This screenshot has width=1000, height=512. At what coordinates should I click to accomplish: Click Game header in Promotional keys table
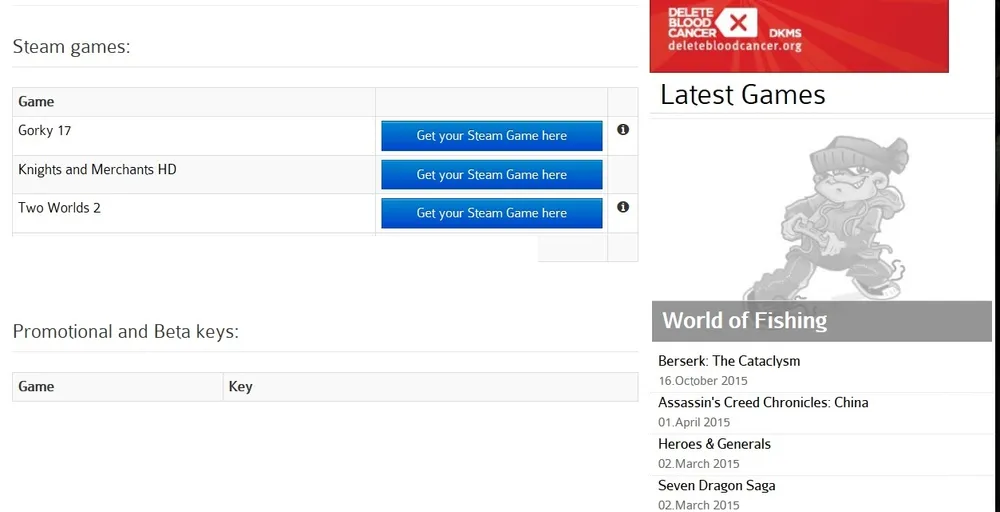pos(36,387)
